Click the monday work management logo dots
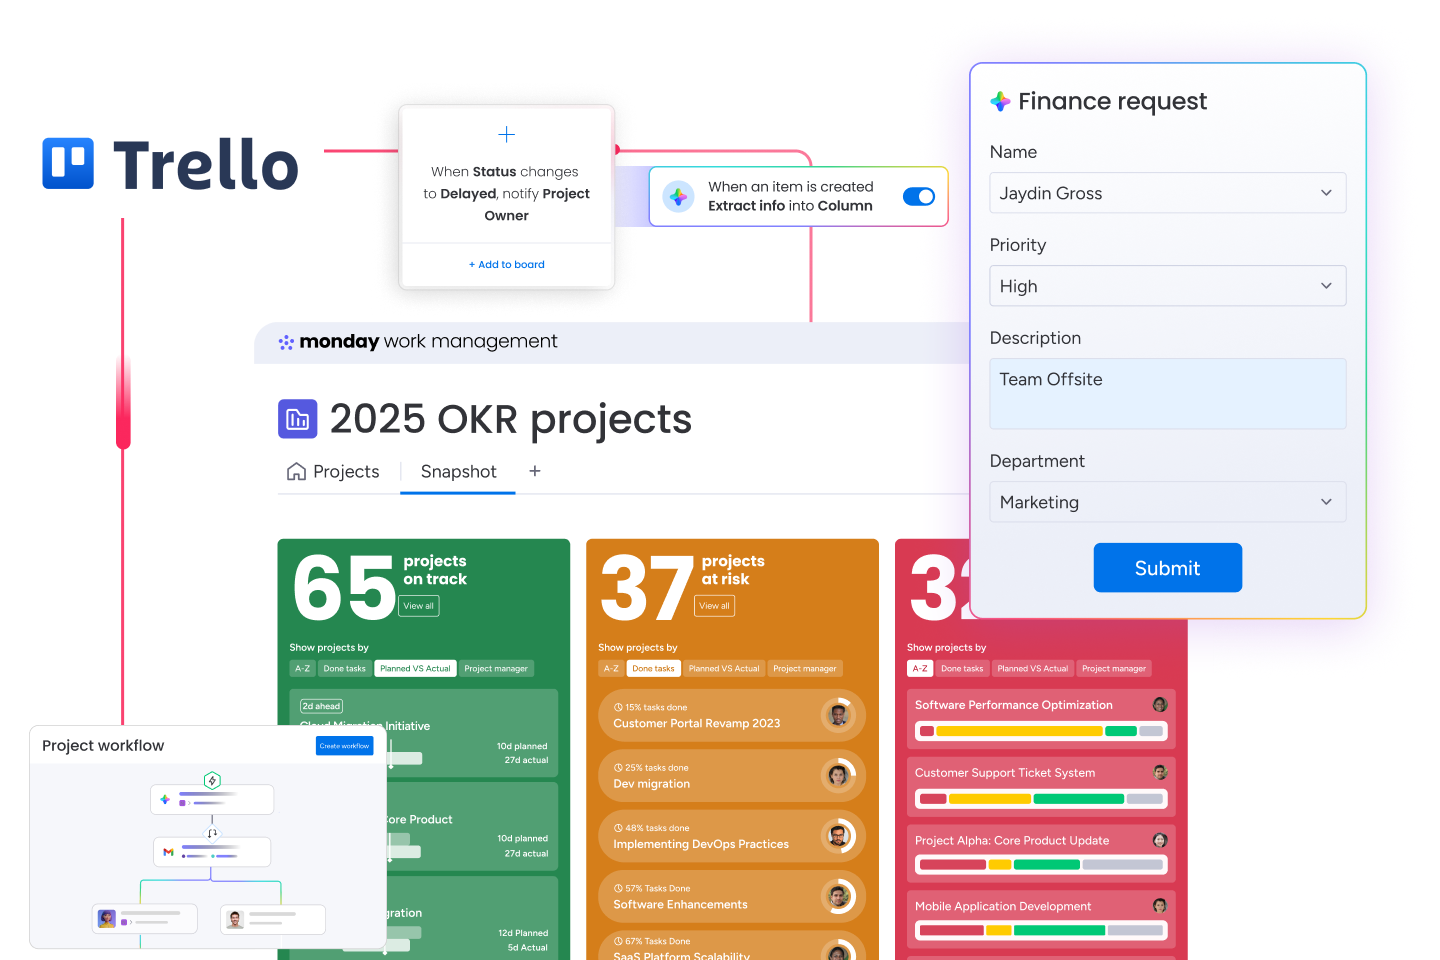1440x960 pixels. tap(286, 342)
